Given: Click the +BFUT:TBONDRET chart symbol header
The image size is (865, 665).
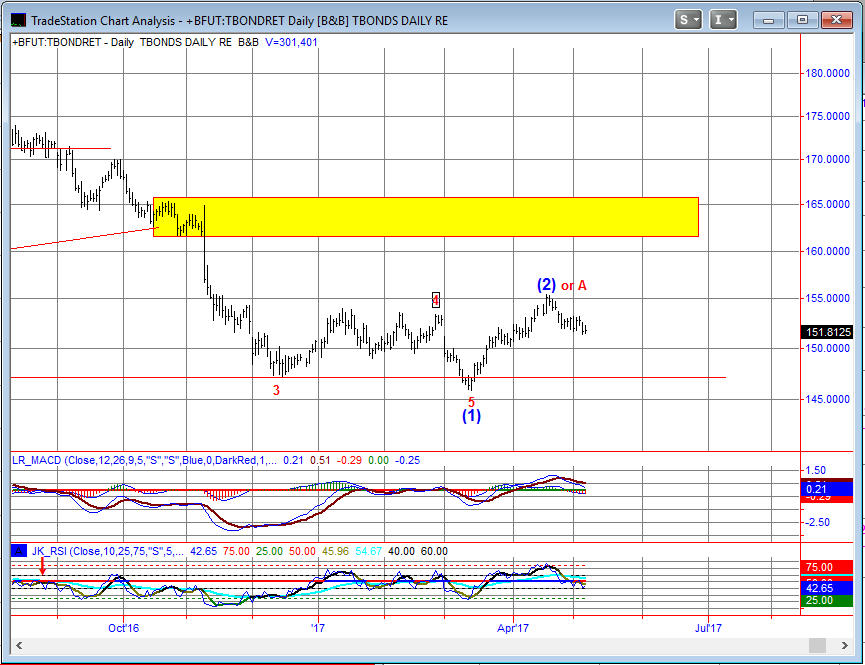Looking at the screenshot, I should 57,42.
